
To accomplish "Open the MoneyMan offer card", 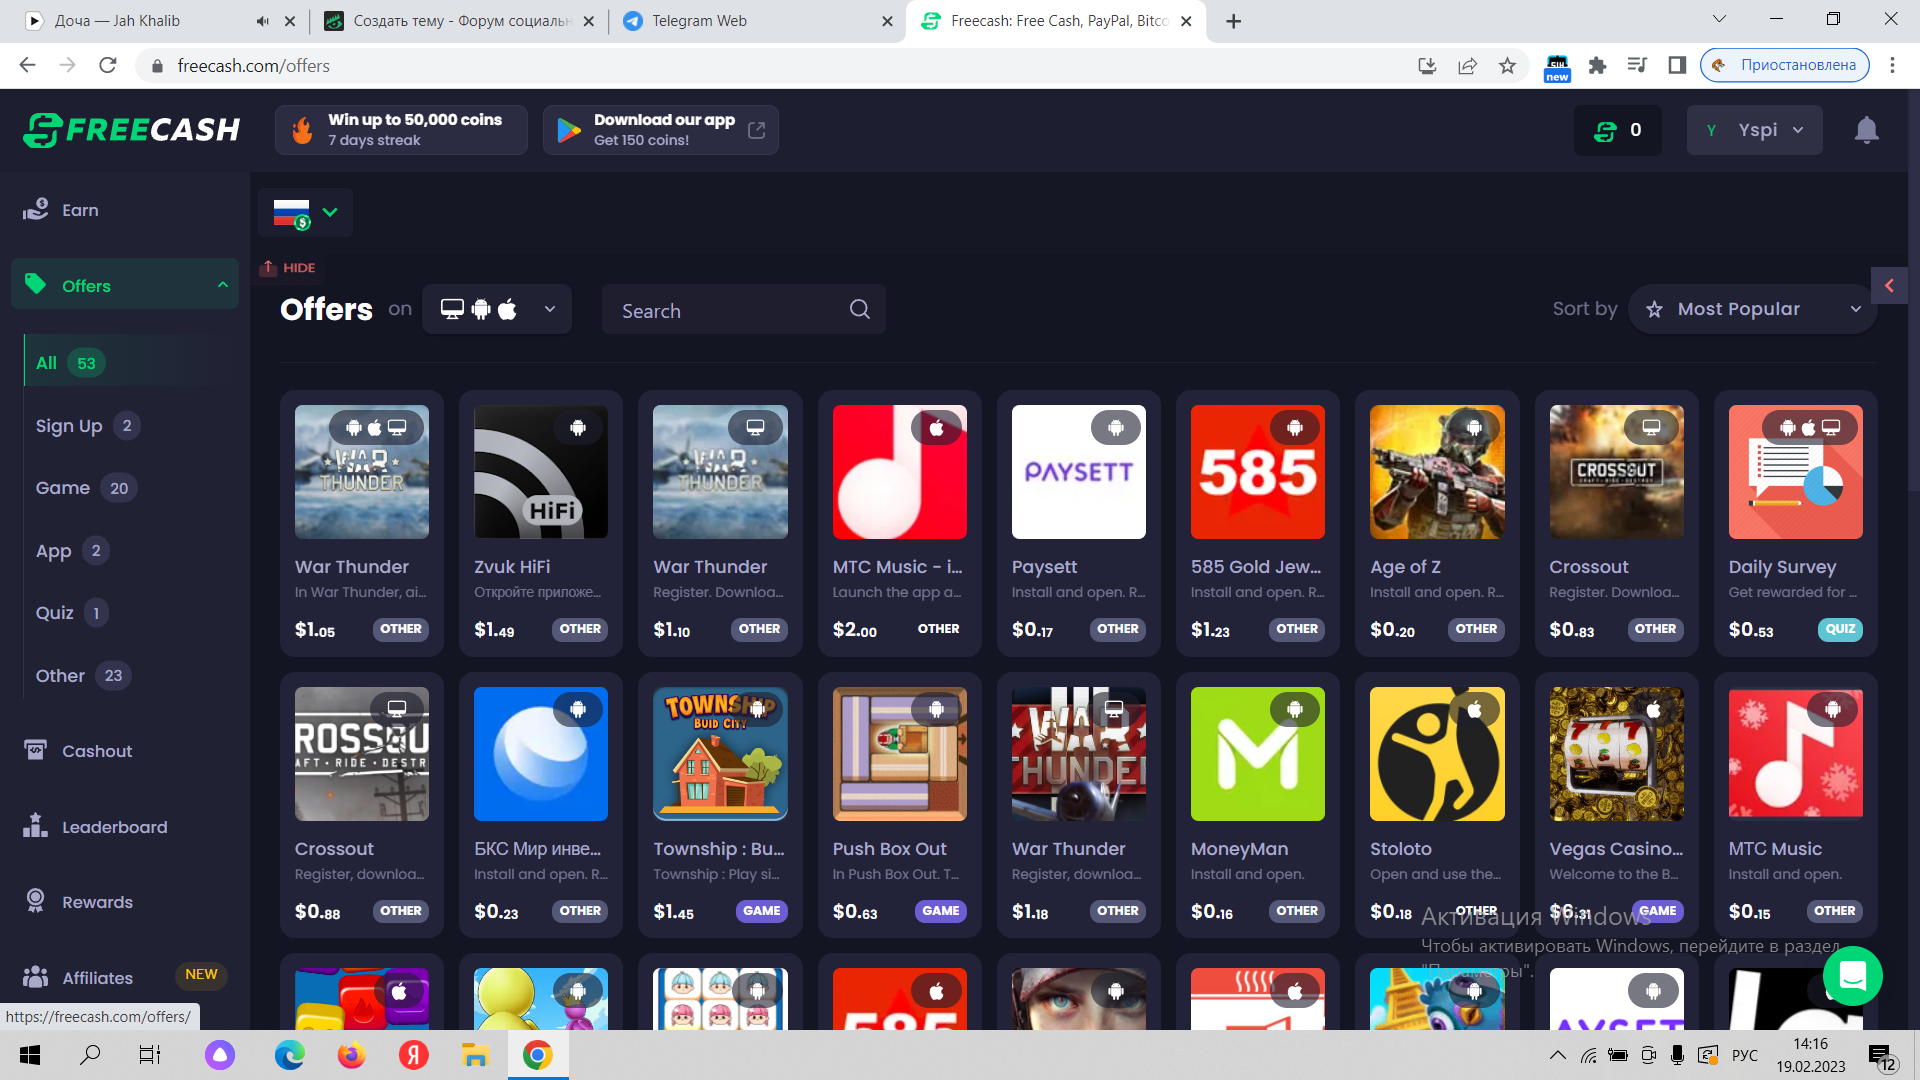I will 1257,805.
